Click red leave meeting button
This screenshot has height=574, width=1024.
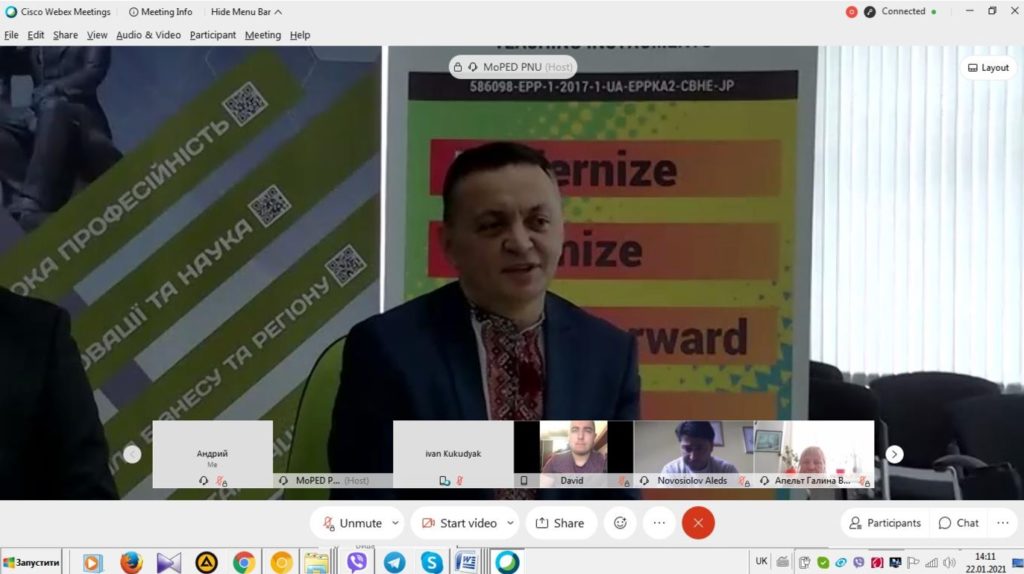698,523
